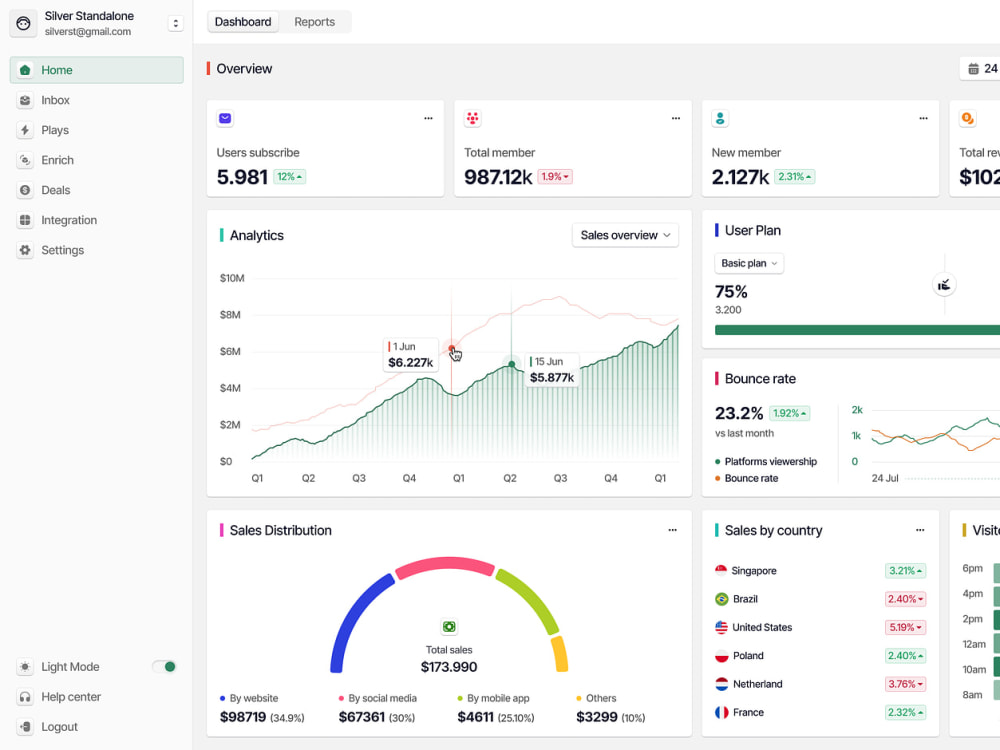
Task: Click the Logout icon
Action: click(x=25, y=726)
